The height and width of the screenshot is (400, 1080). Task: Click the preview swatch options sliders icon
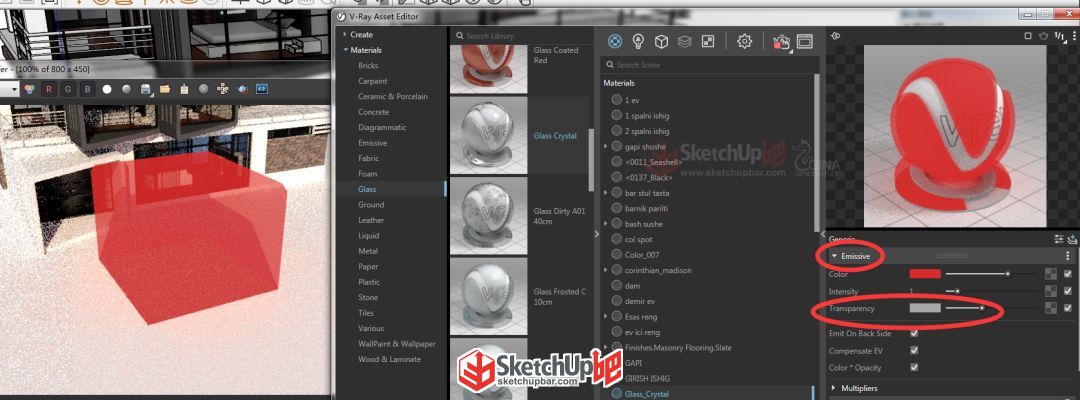(x=1059, y=239)
